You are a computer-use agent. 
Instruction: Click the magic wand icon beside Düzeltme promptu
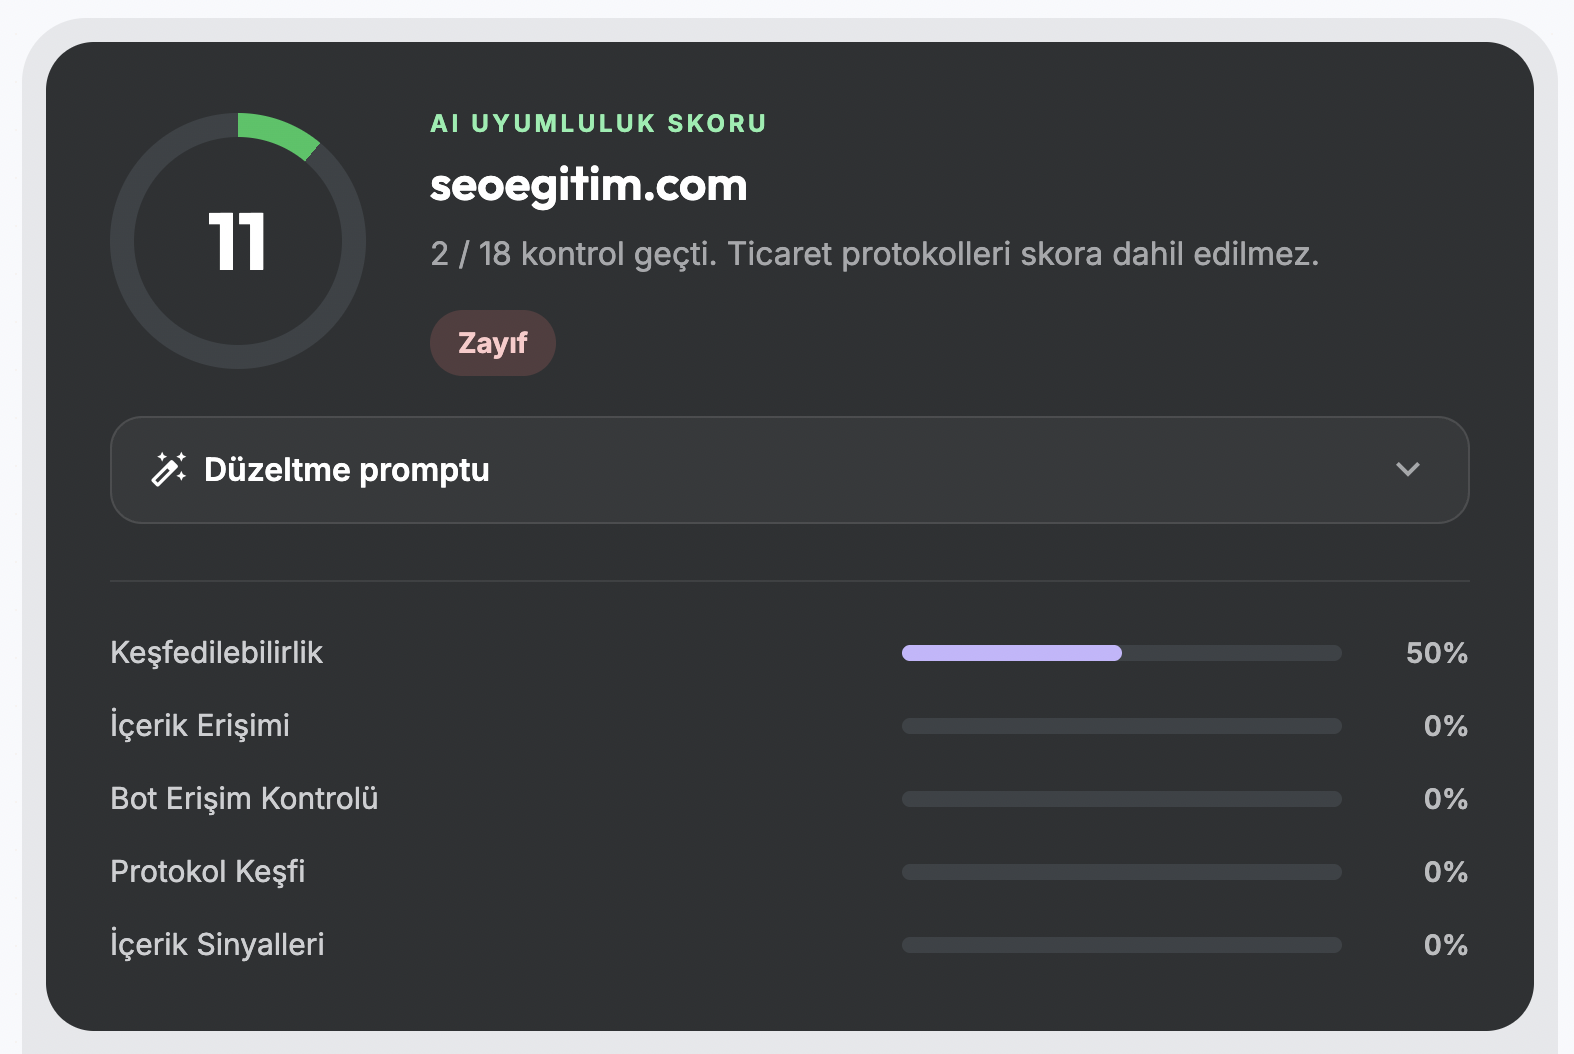click(x=168, y=469)
